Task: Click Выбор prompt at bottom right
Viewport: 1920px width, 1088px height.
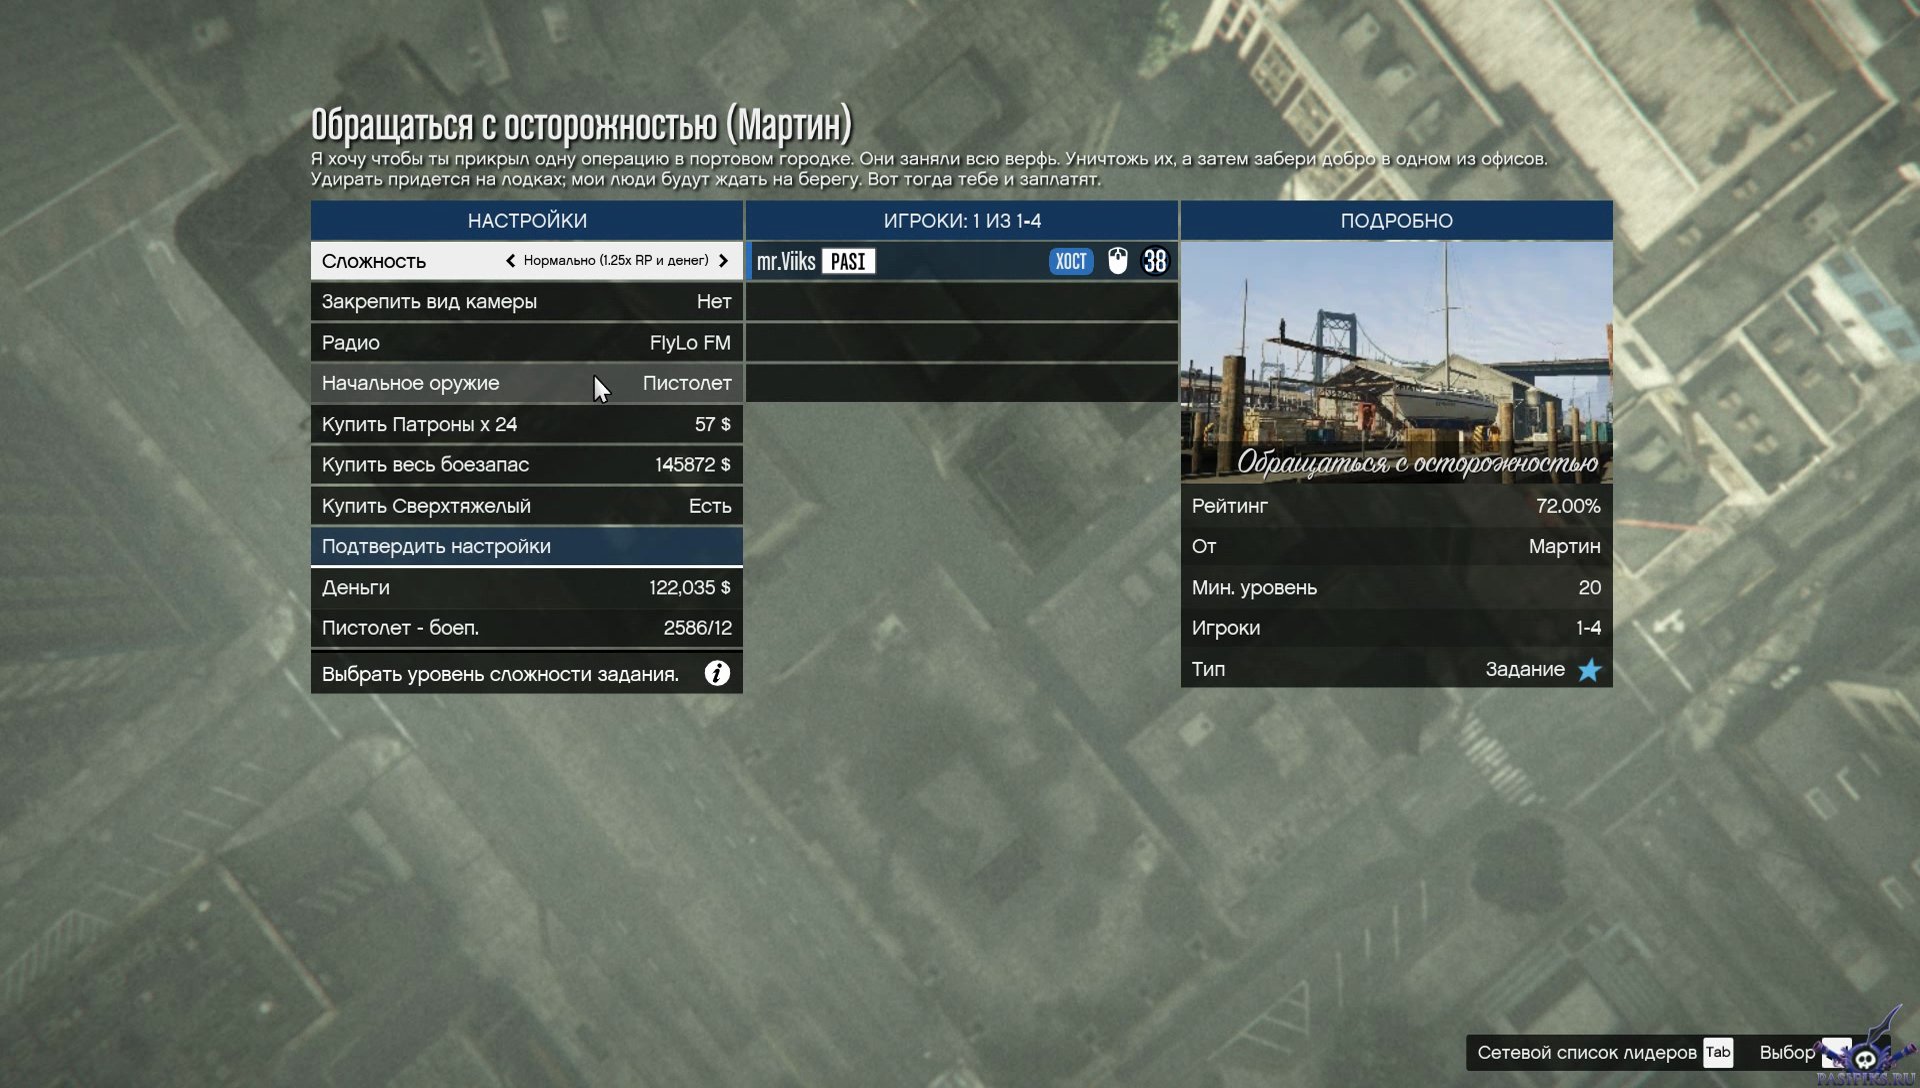Action: 1787,1052
